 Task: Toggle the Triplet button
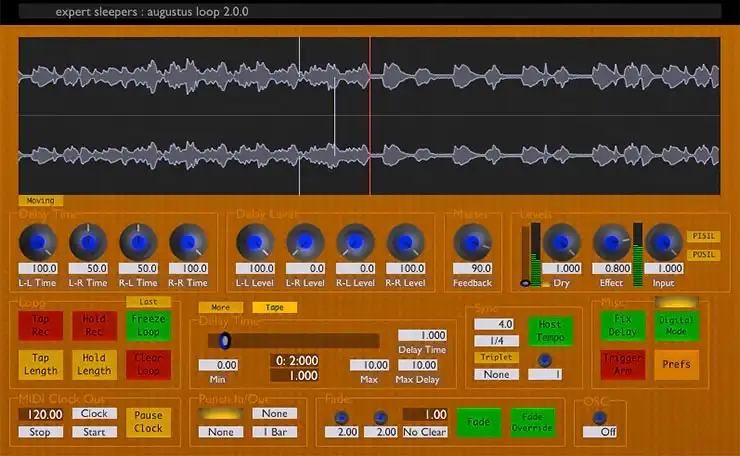click(x=496, y=357)
